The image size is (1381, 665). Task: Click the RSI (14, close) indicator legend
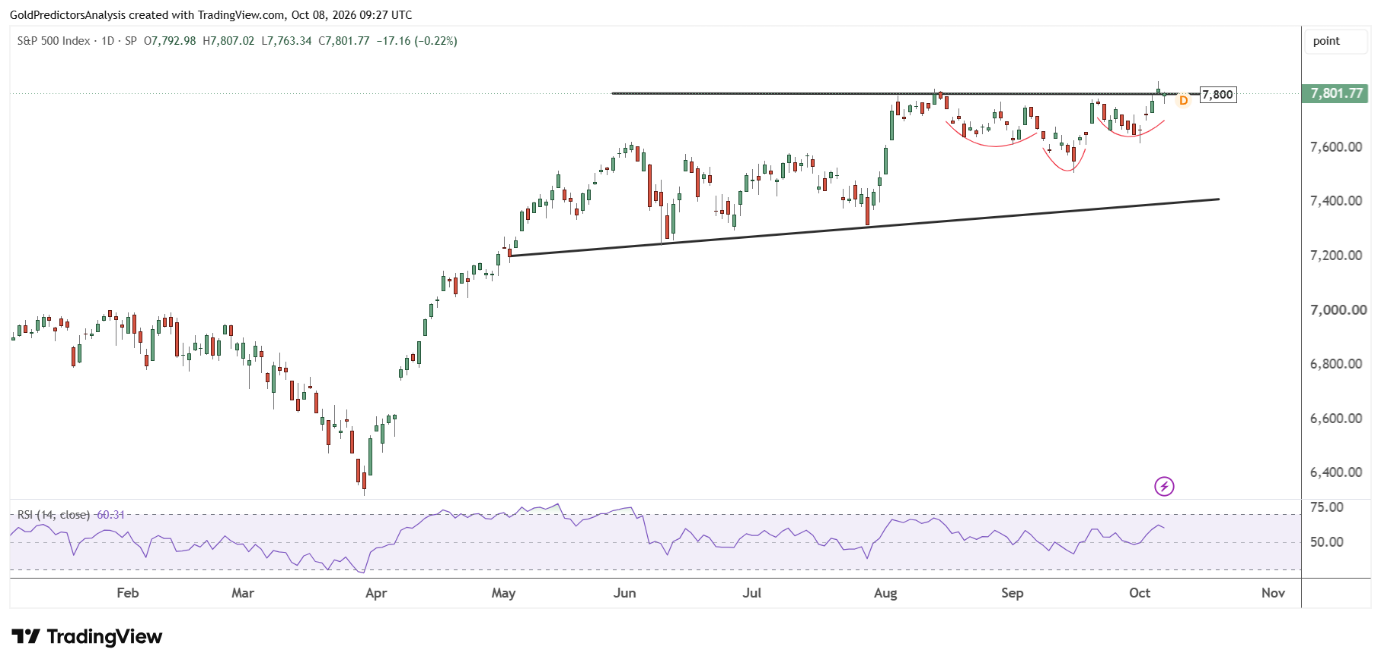pos(54,515)
